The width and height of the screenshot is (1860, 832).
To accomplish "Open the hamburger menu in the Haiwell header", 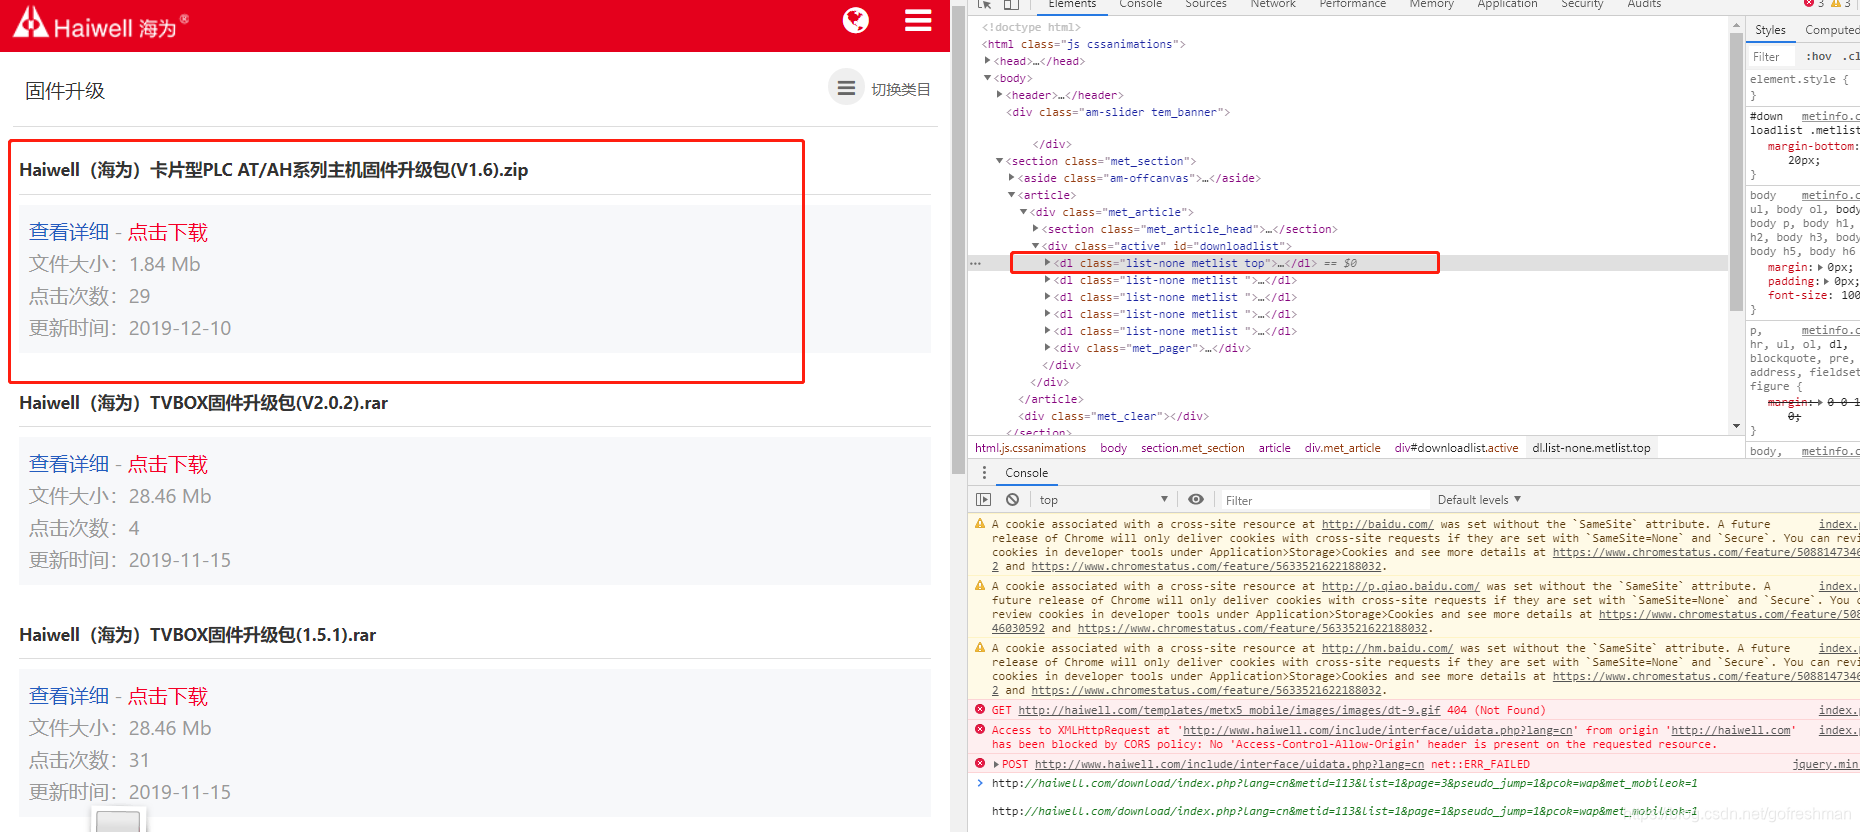I will click(918, 20).
